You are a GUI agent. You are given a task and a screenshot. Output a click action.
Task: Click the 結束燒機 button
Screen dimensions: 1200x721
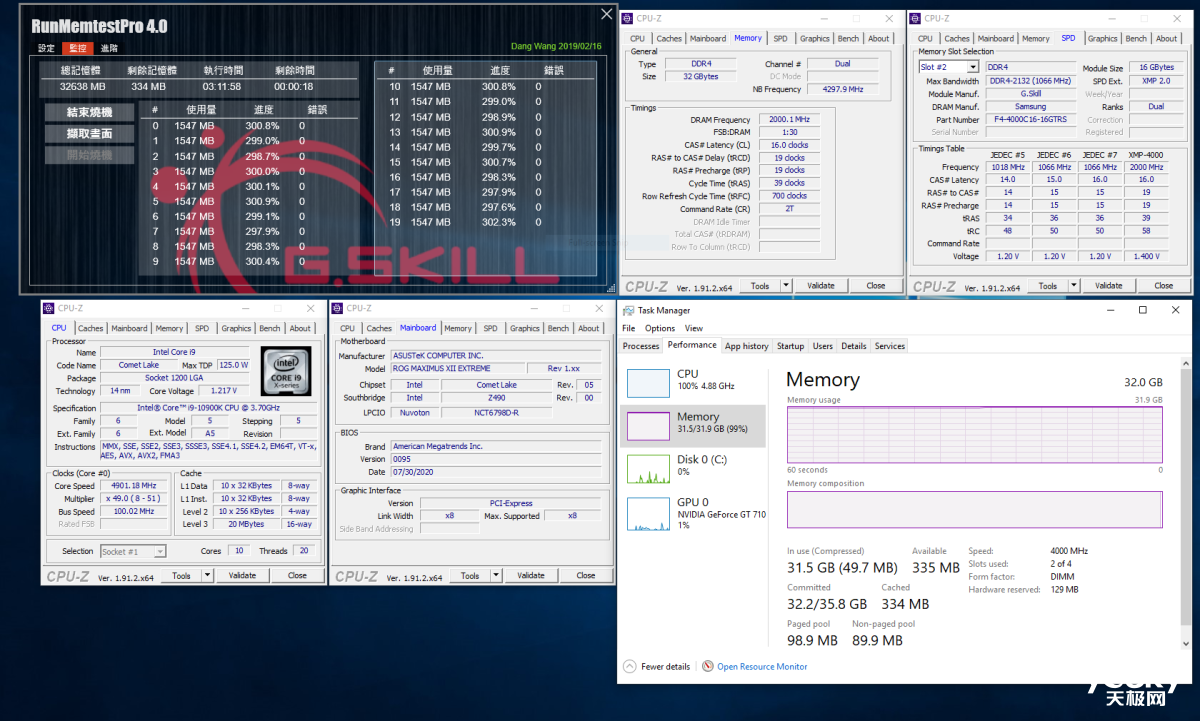tap(89, 112)
